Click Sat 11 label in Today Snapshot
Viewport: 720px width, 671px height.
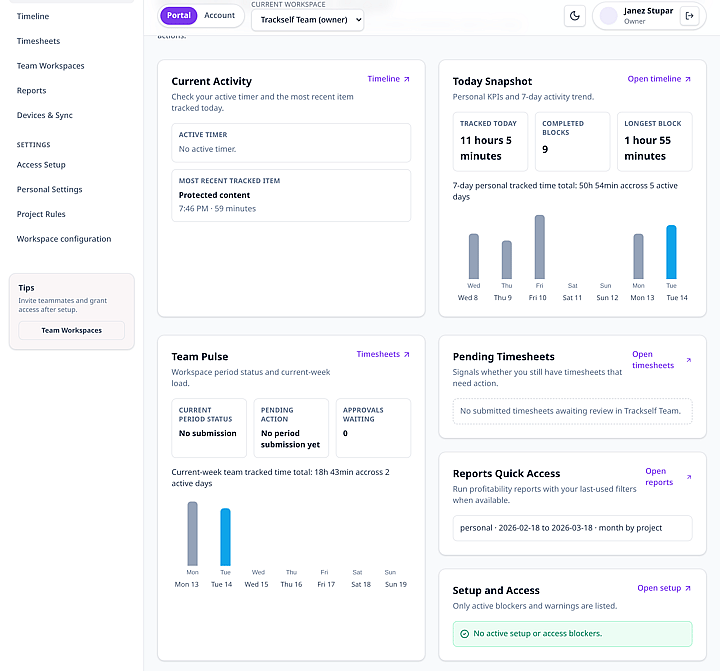572,298
